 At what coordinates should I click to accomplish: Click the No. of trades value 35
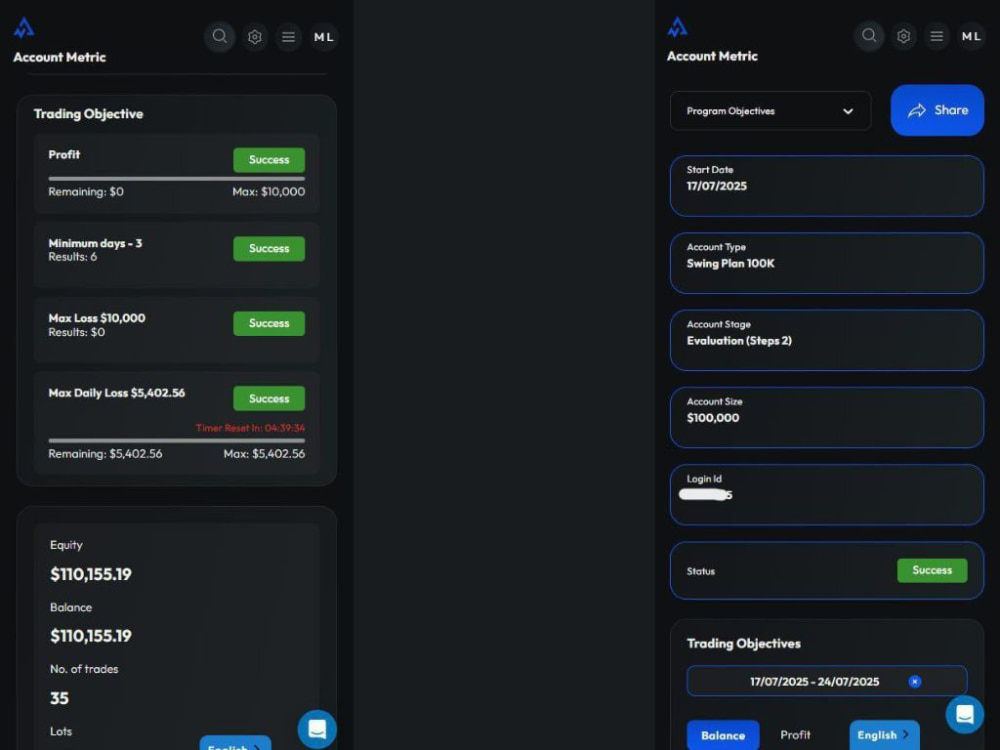pyautogui.click(x=59, y=698)
